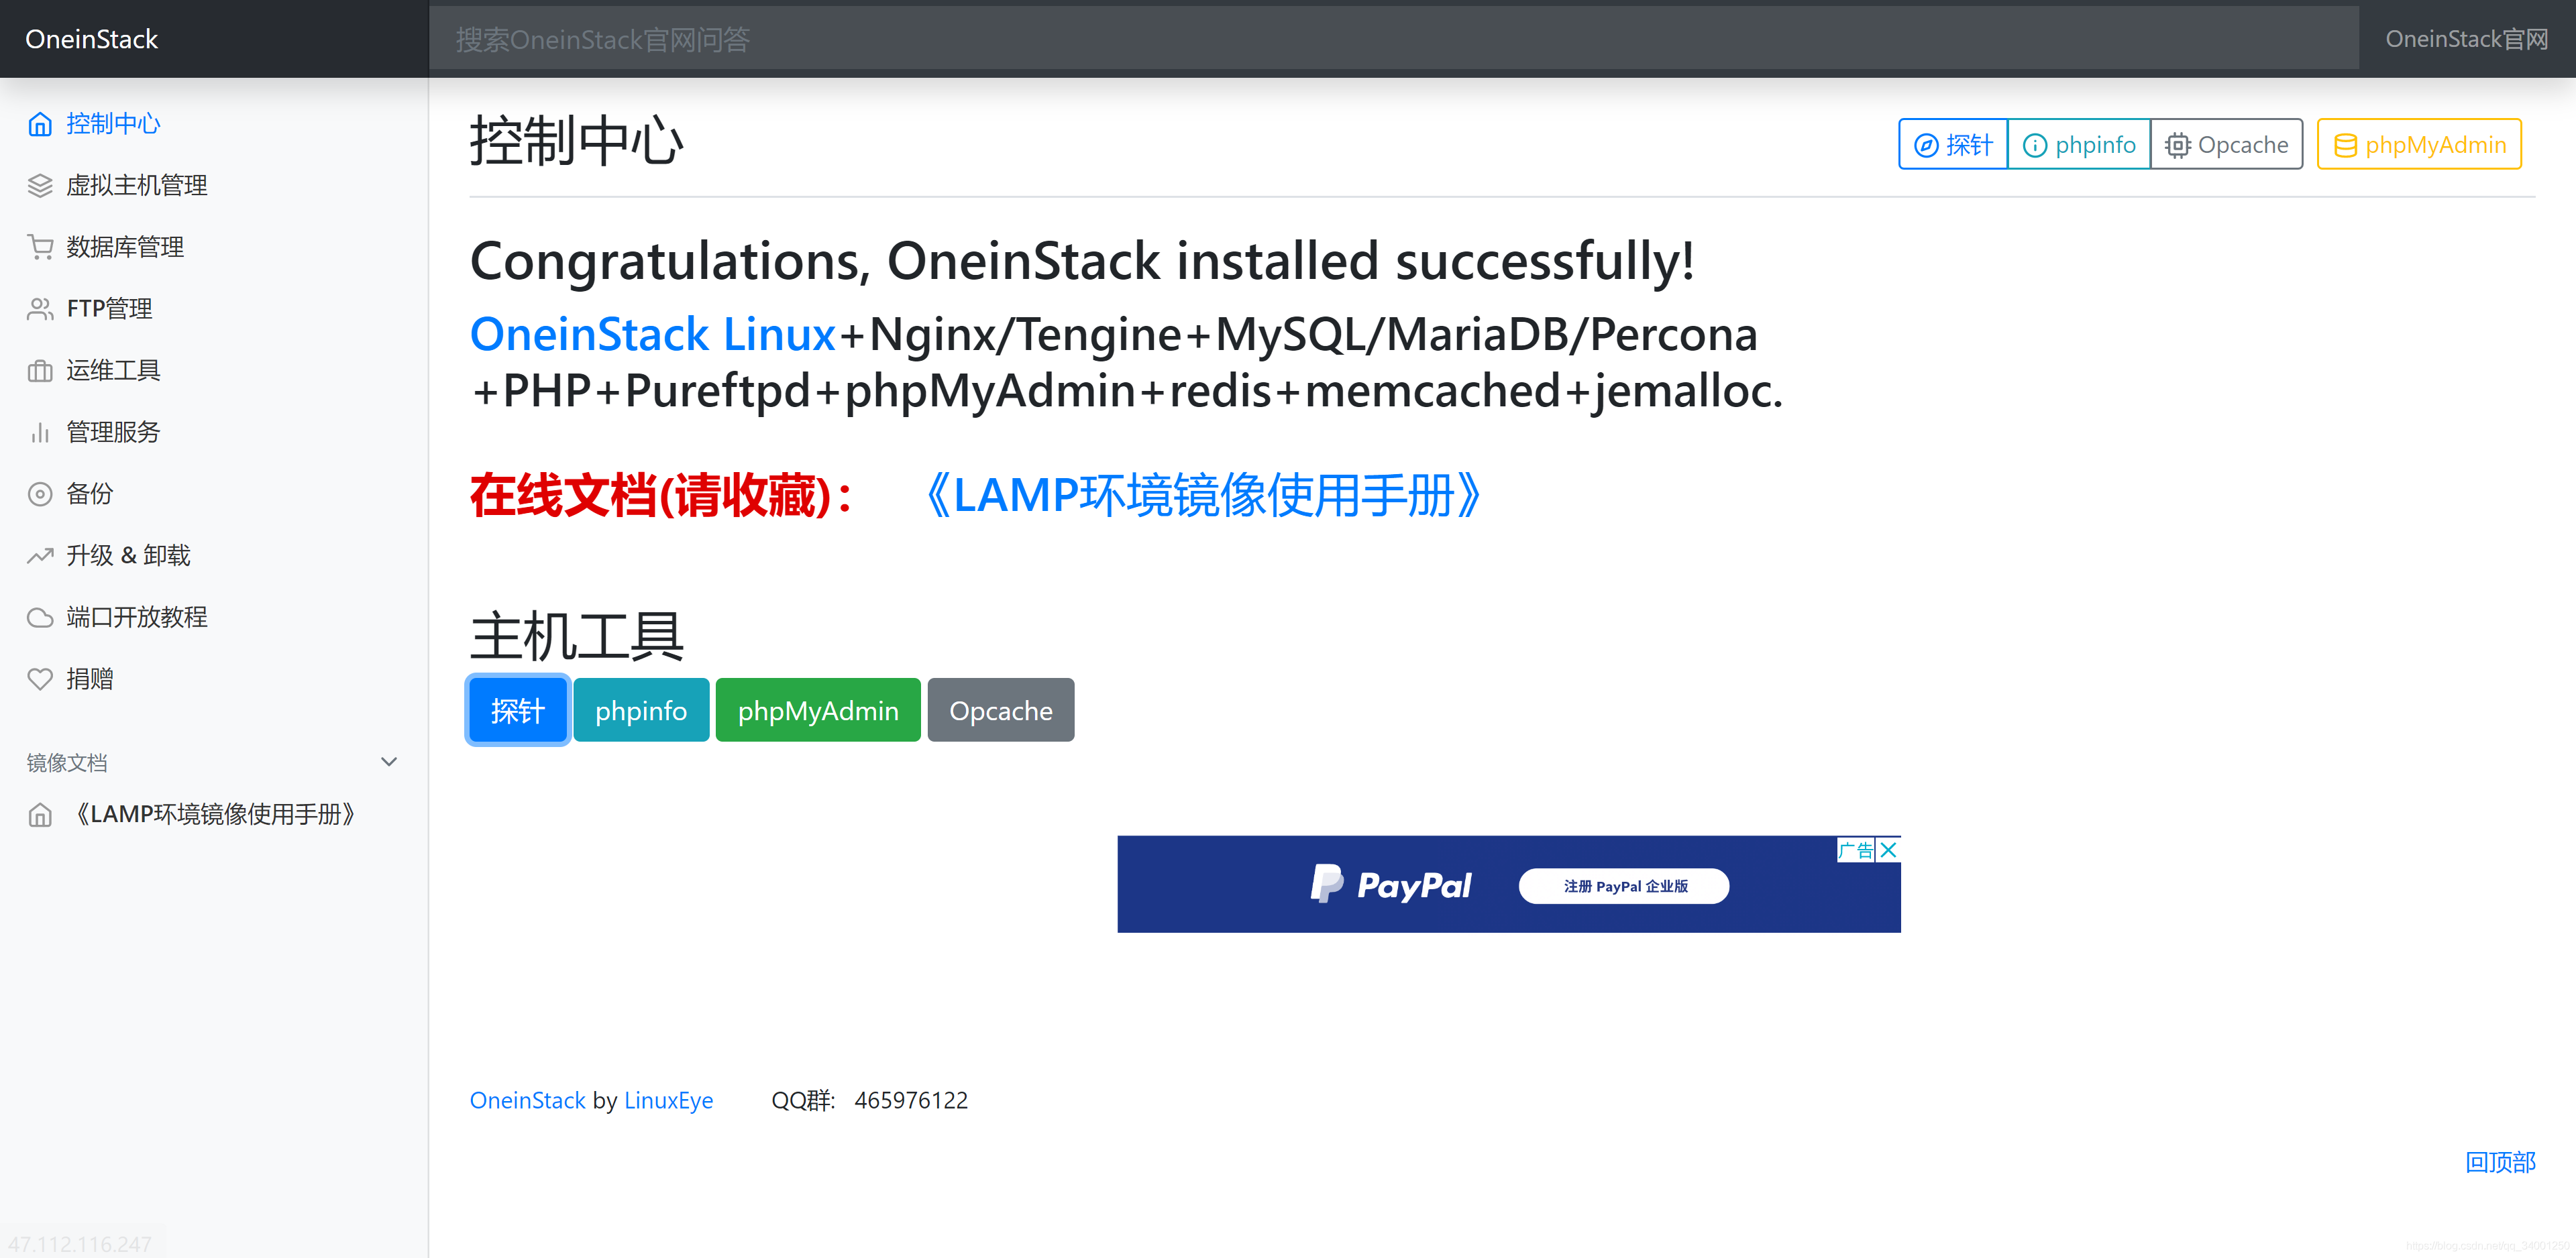The width and height of the screenshot is (2576, 1258).
Task: Follow the OneinStack footer link
Action: [x=528, y=1101]
